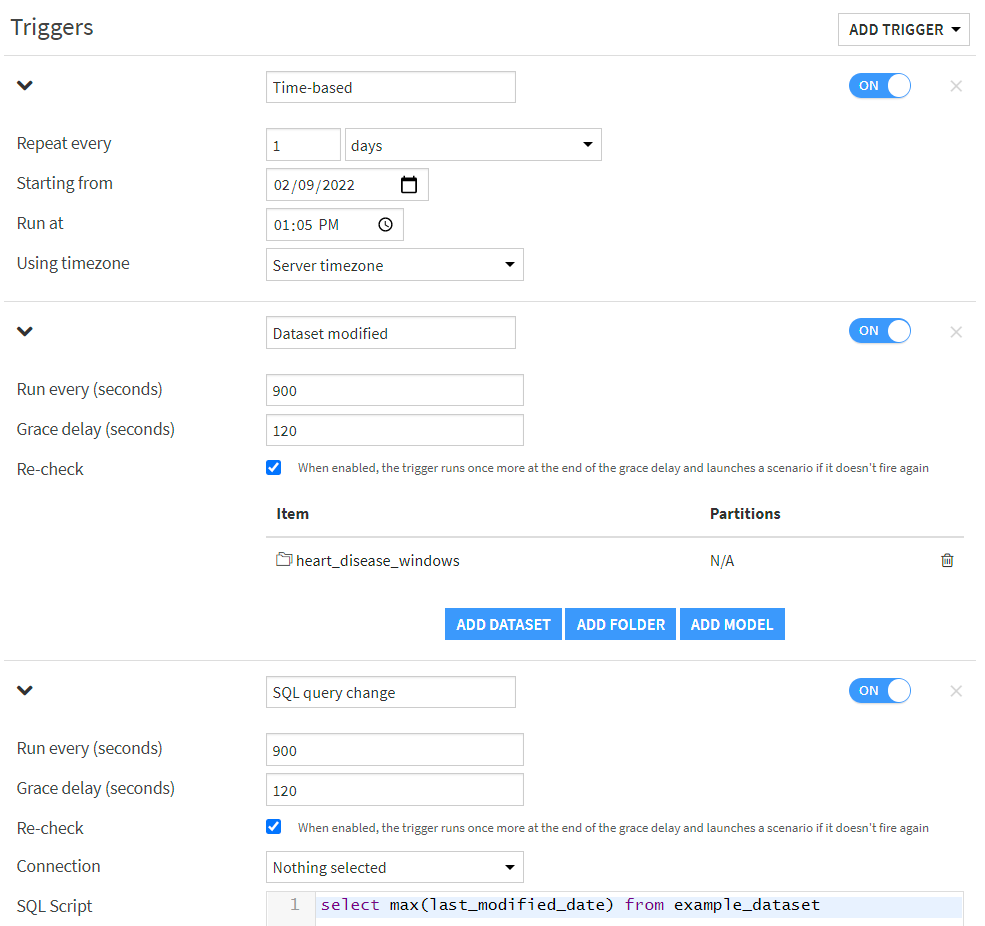Click the ADD MODEL button
985x926 pixels.
pos(732,624)
